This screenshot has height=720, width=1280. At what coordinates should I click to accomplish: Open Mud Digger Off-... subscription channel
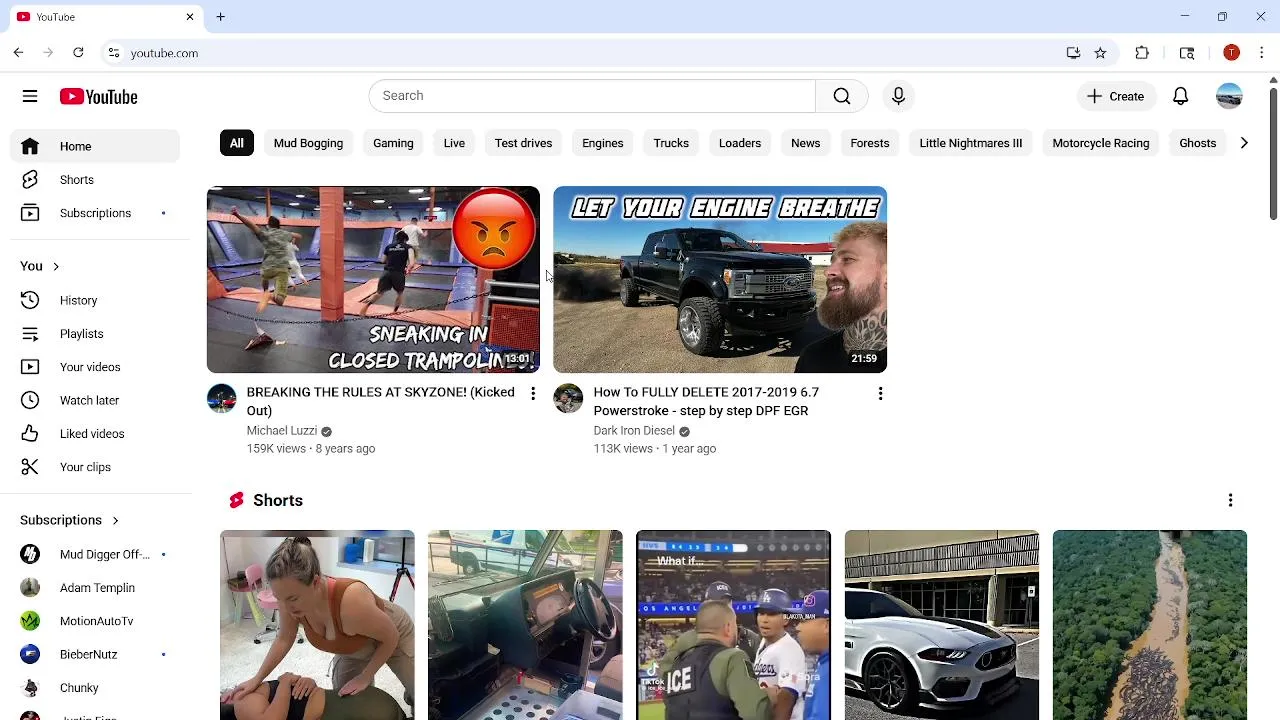click(95, 554)
